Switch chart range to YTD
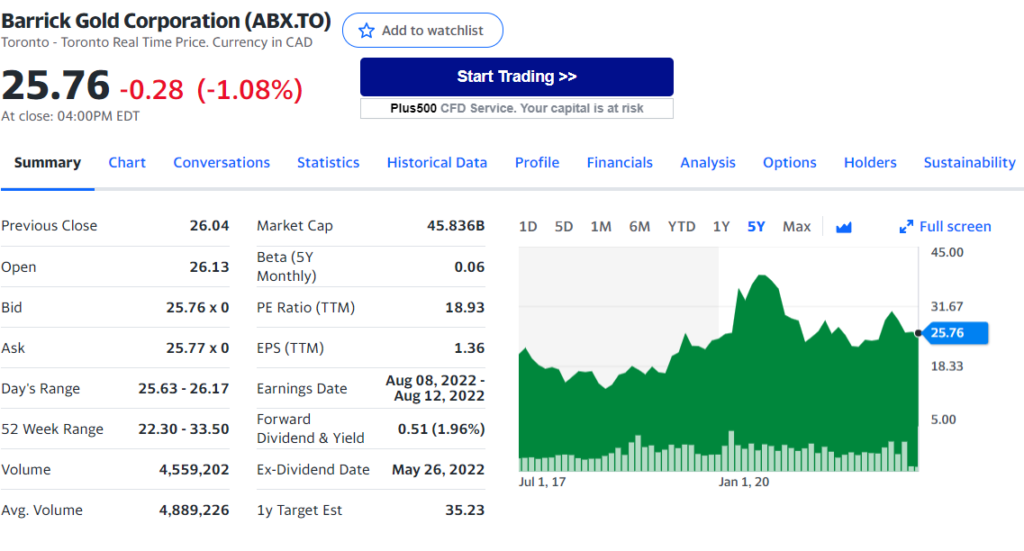Viewport: 1024px width, 551px height. point(681,227)
